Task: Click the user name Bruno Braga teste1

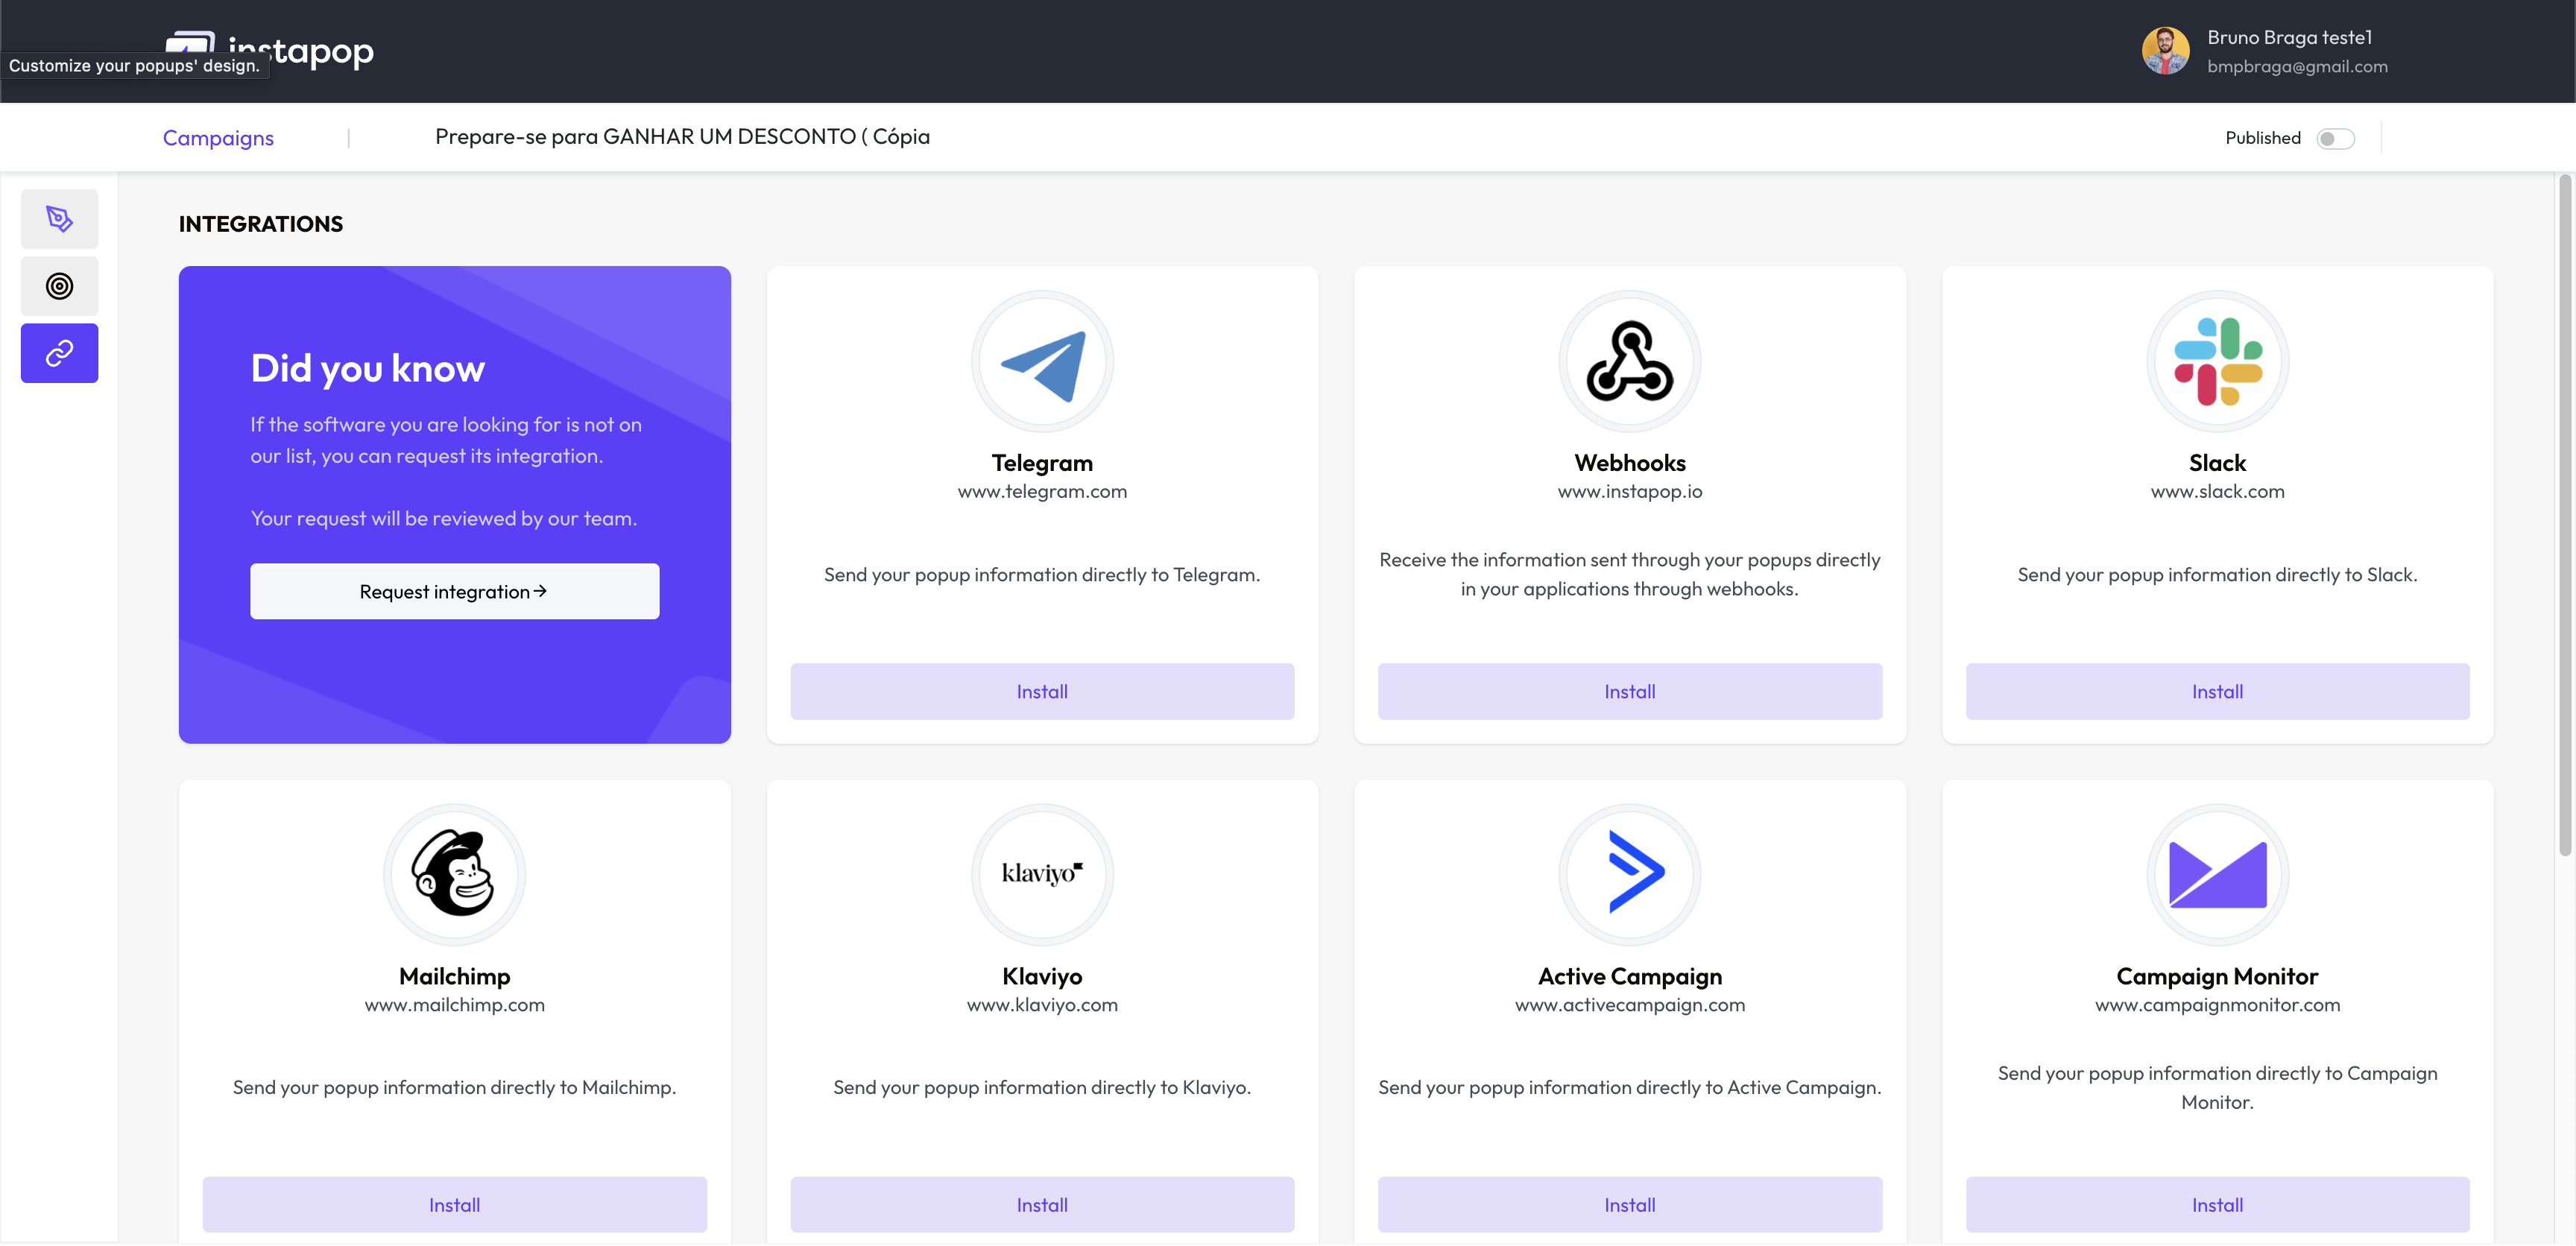Action: point(2289,37)
